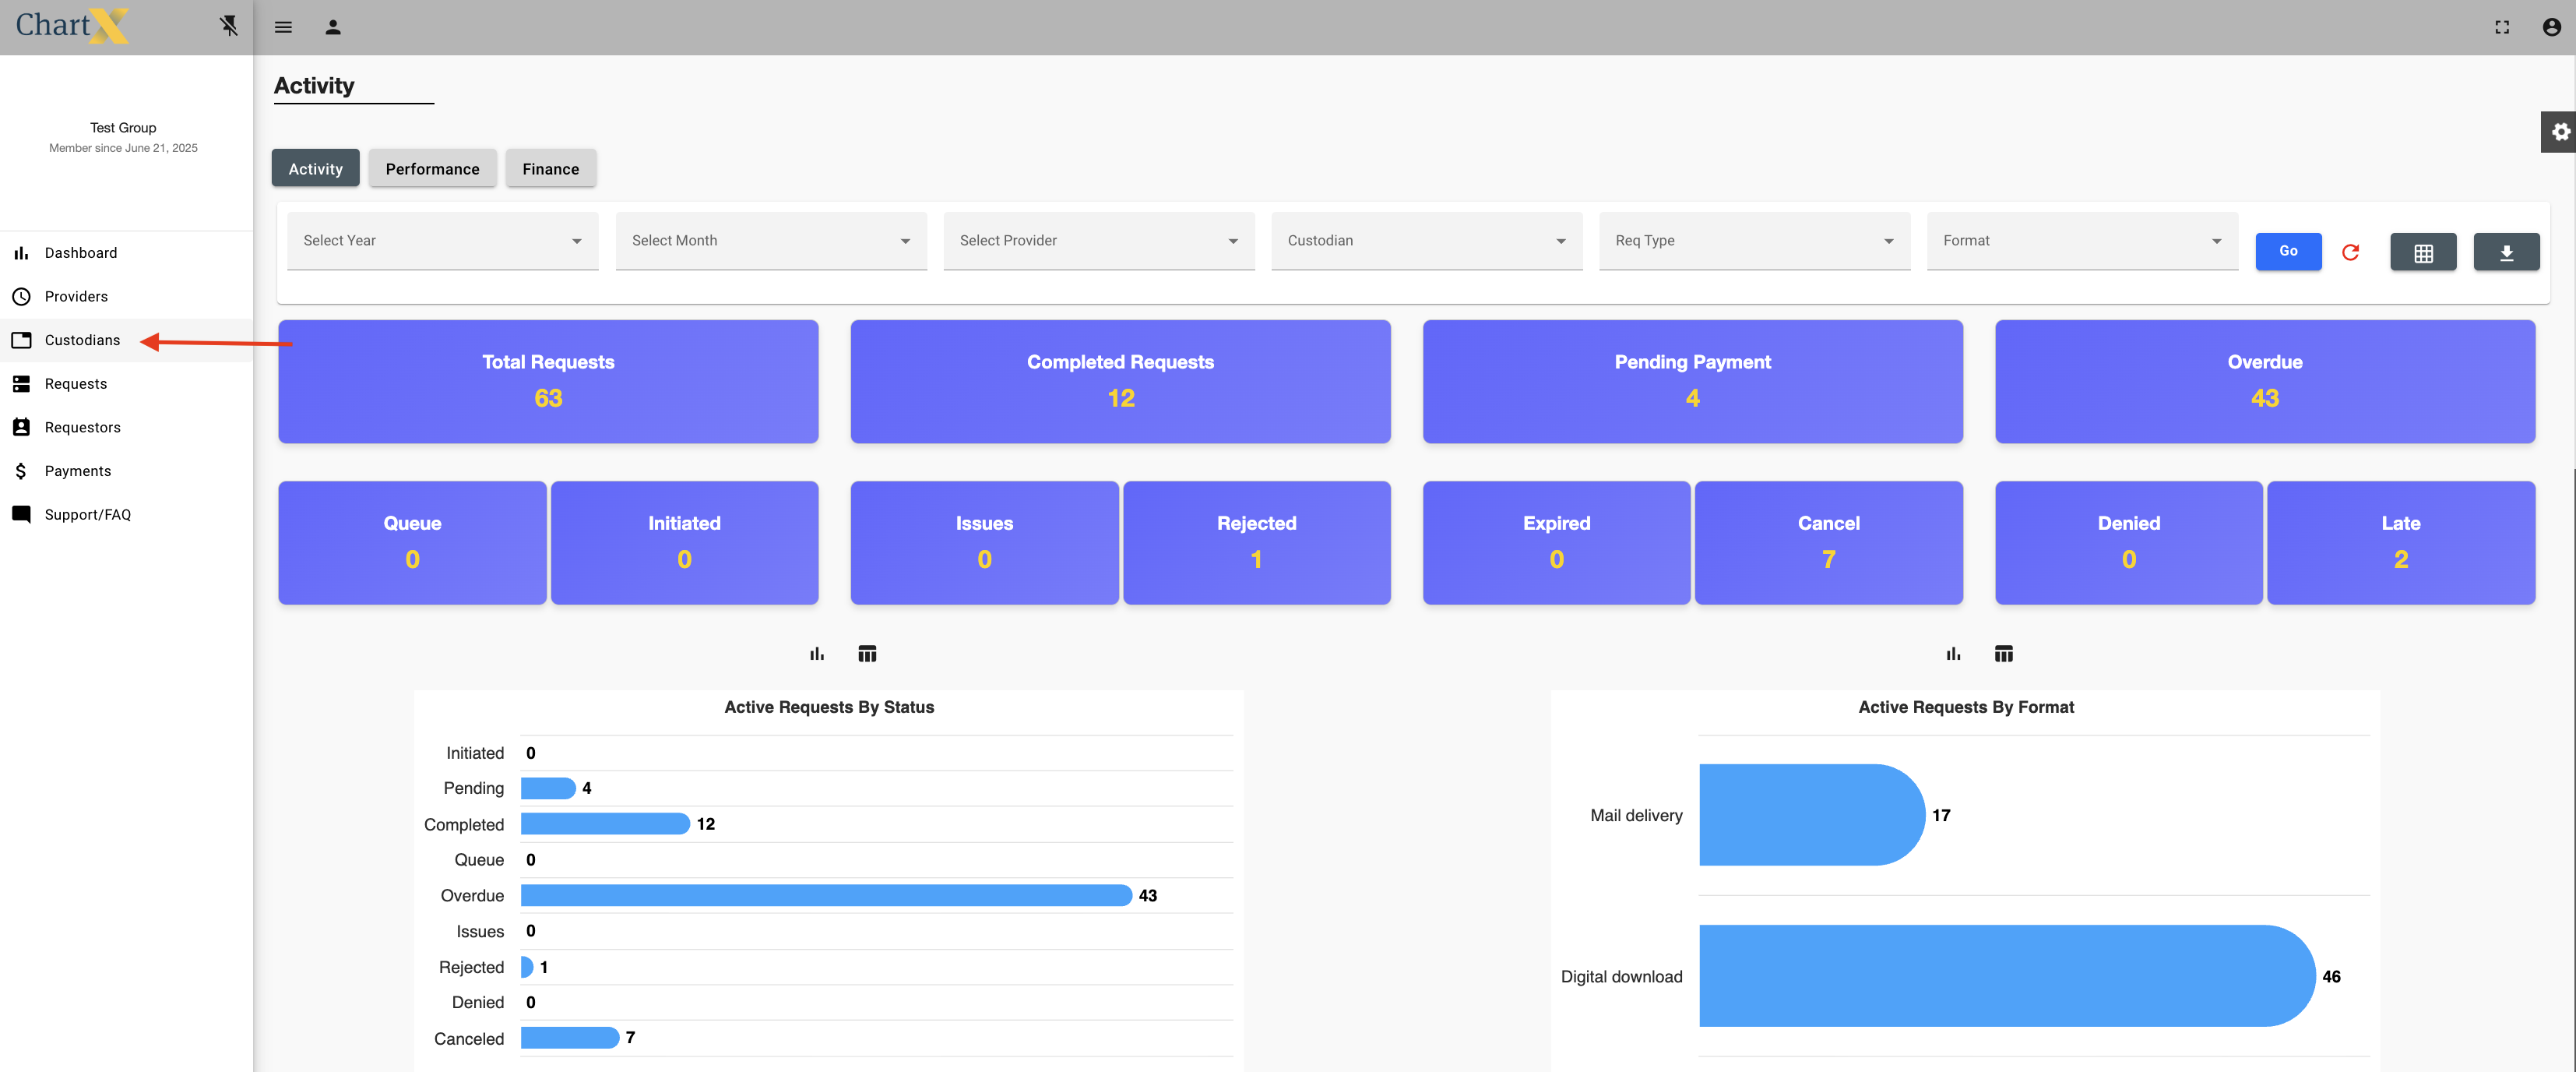The height and width of the screenshot is (1072, 2576).
Task: Expand the Select Provider dropdown
Action: click(1098, 241)
